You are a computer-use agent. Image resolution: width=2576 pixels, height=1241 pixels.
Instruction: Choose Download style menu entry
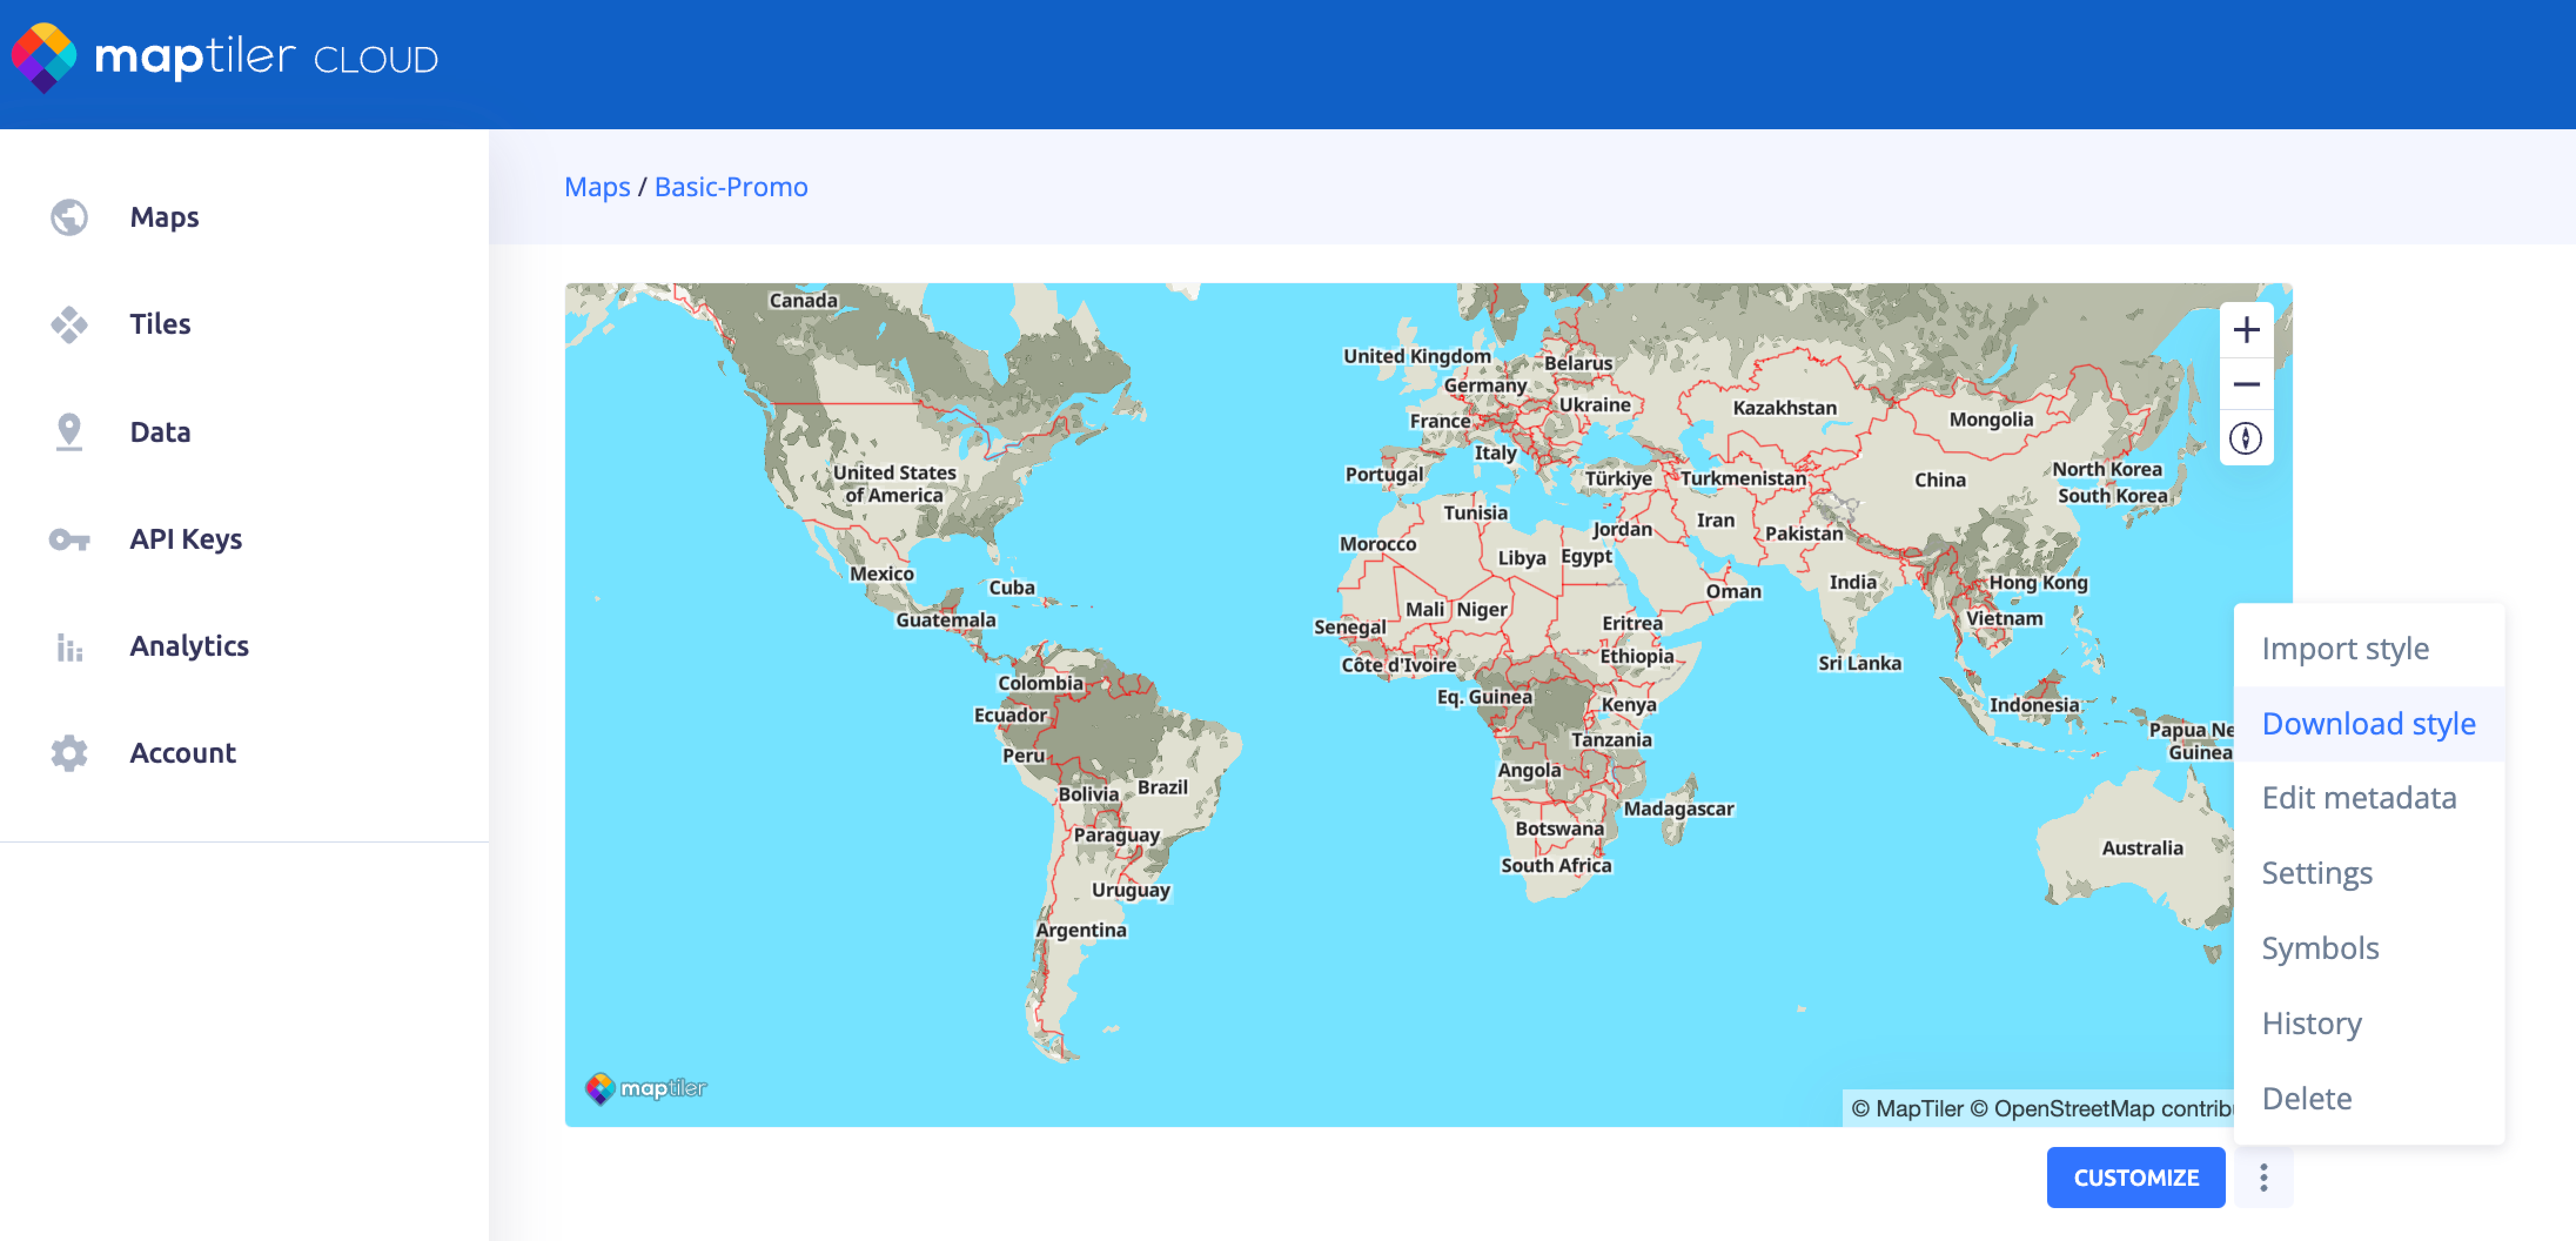(2368, 724)
